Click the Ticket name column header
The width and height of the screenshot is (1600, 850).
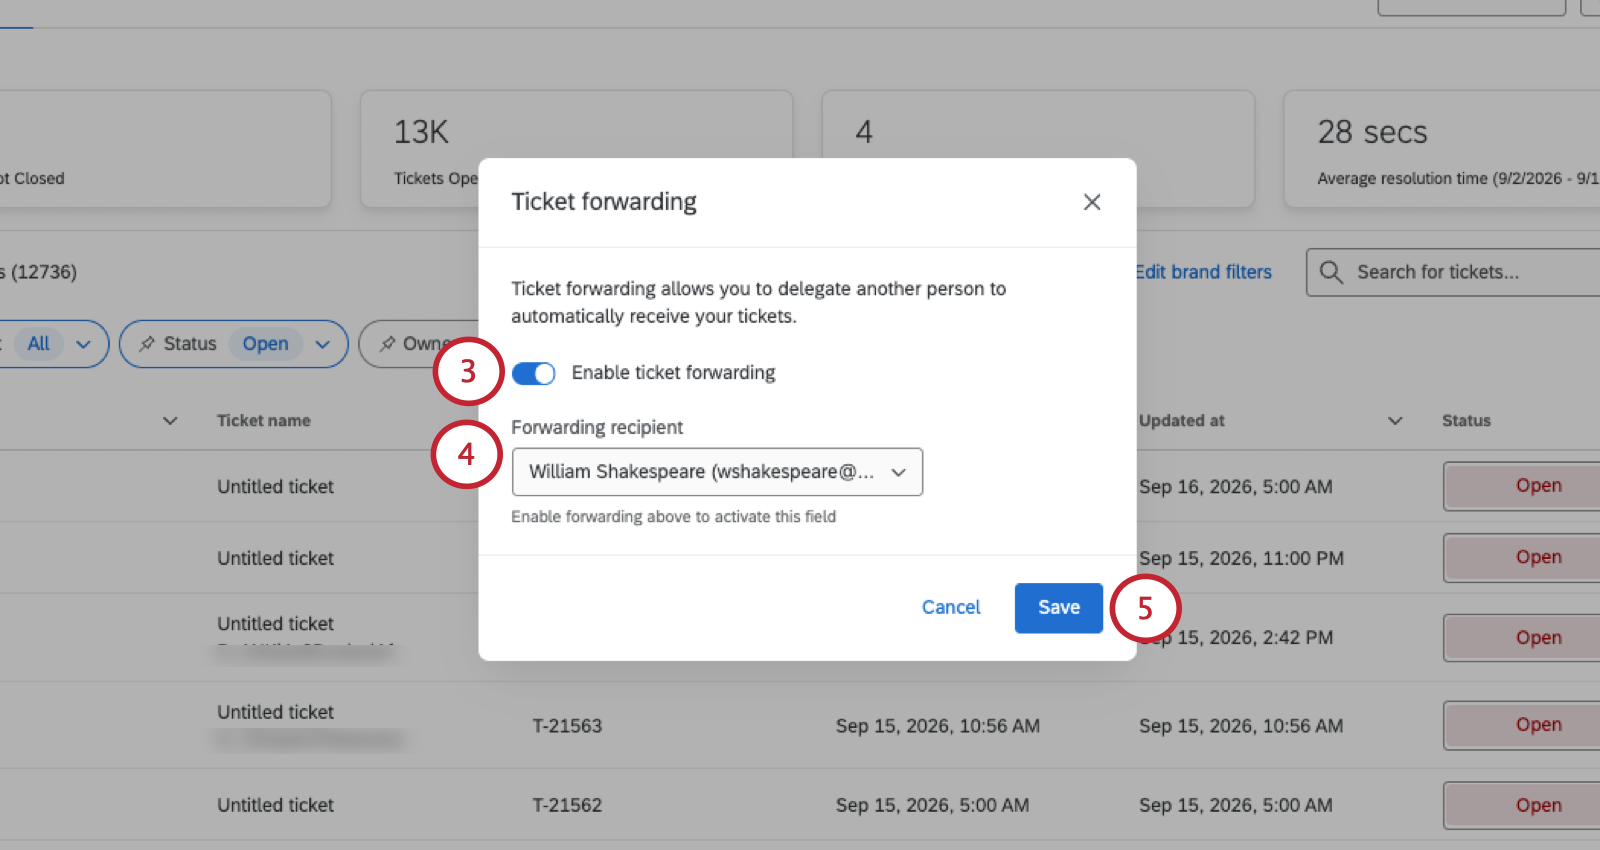click(264, 421)
